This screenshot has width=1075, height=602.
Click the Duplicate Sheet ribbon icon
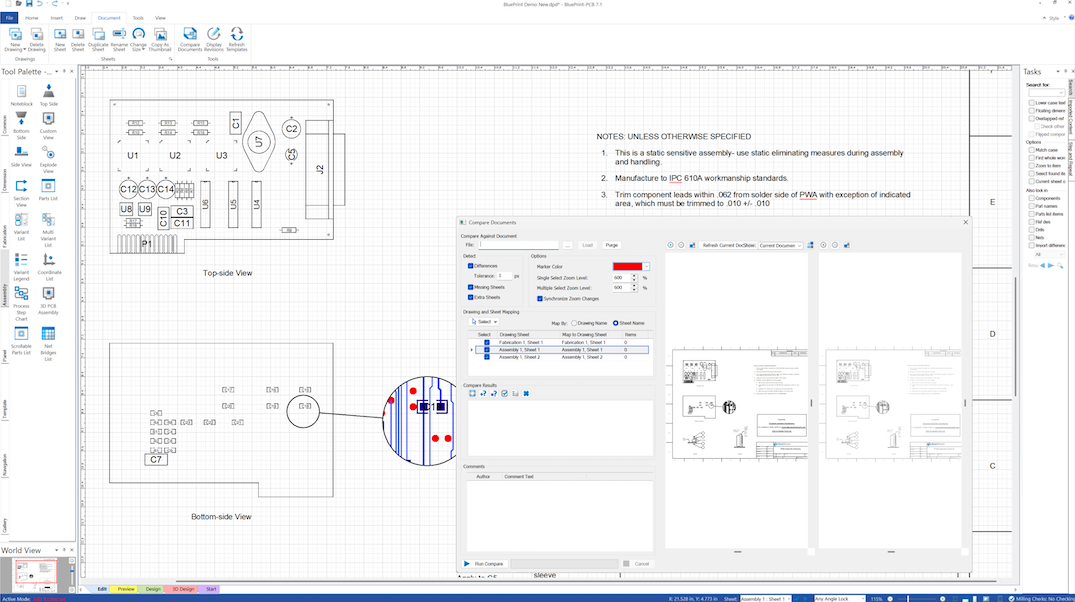[98, 40]
